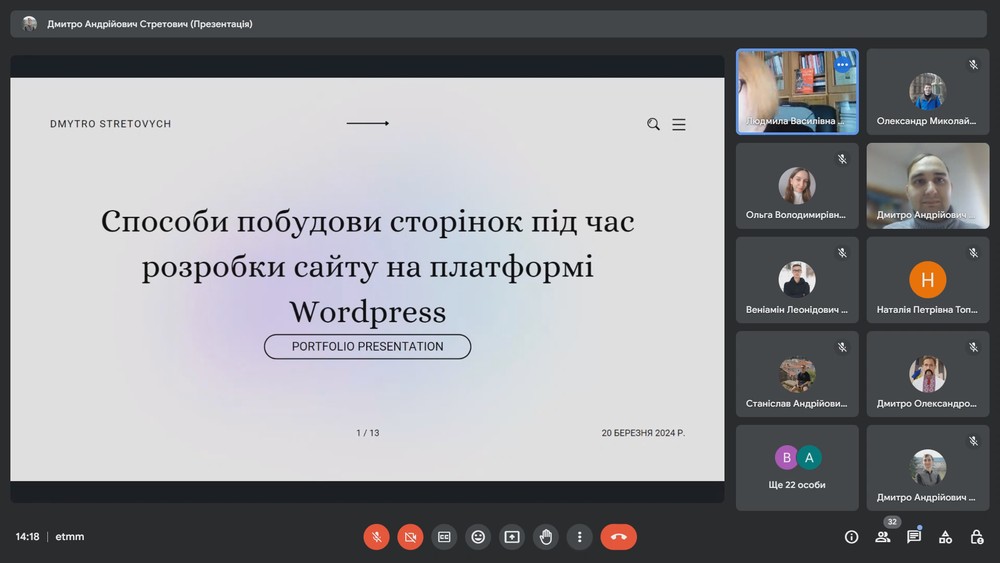1000x563 pixels.
Task: Click the arrow graphic on slide header
Action: pyautogui.click(x=367, y=123)
